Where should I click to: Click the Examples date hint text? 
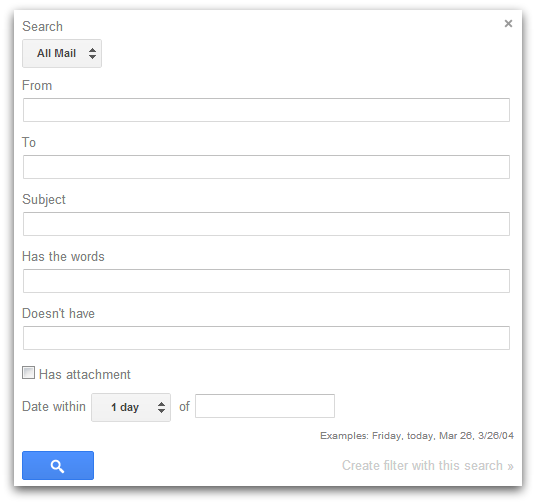click(x=417, y=436)
